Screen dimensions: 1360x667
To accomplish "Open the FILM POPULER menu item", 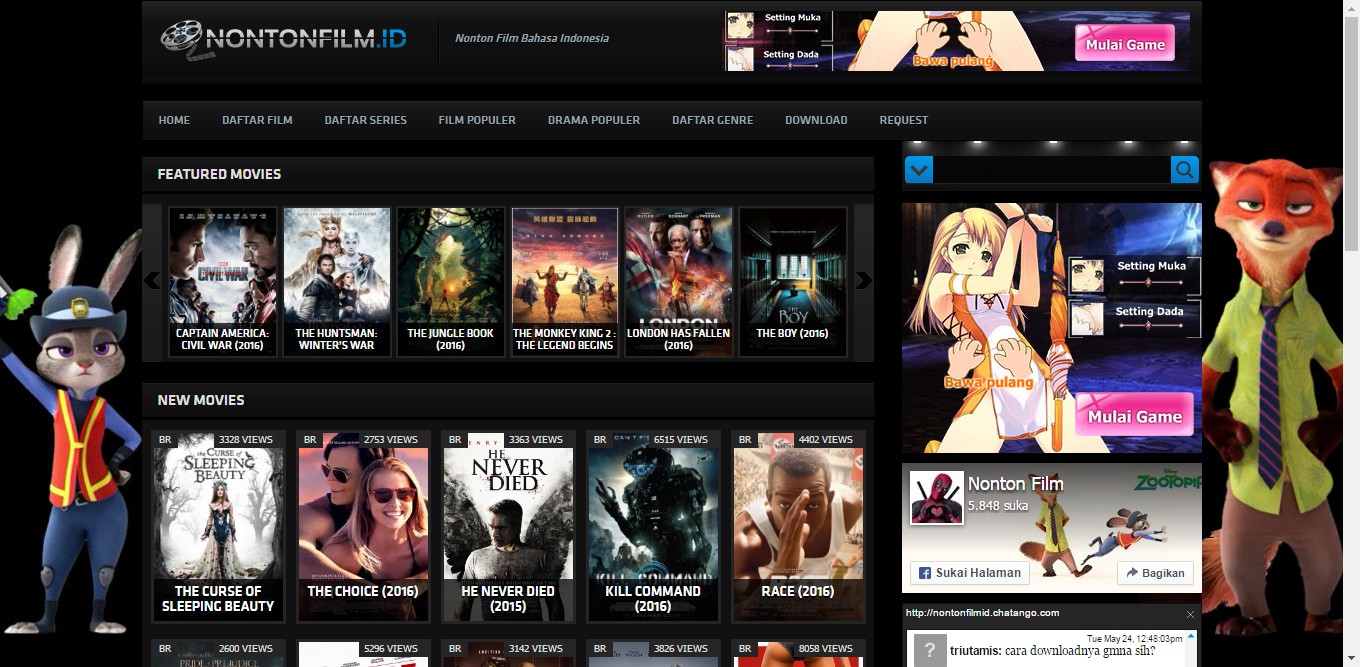I will [477, 120].
